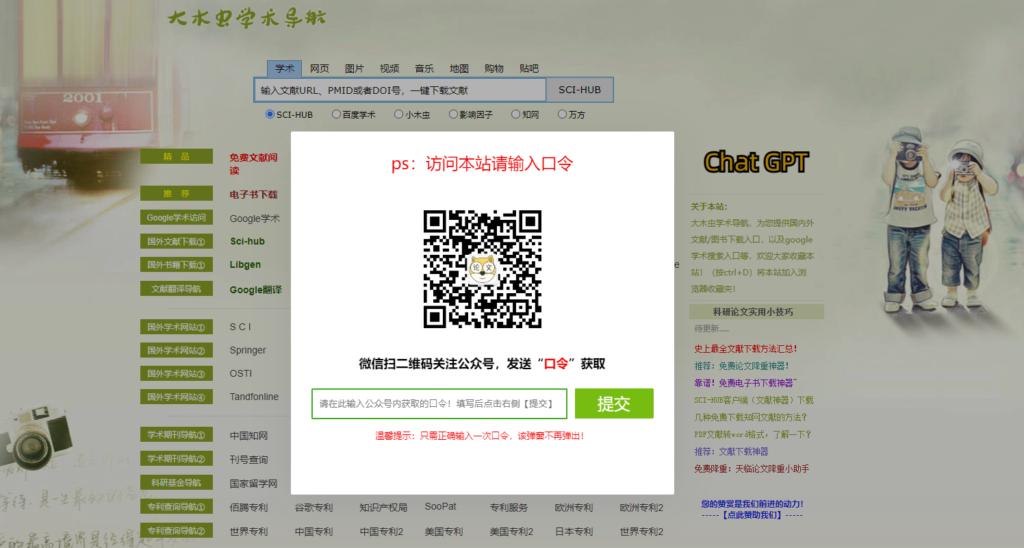Open the 国外学术网站② category
This screenshot has height=548, width=1024.
click(176, 351)
